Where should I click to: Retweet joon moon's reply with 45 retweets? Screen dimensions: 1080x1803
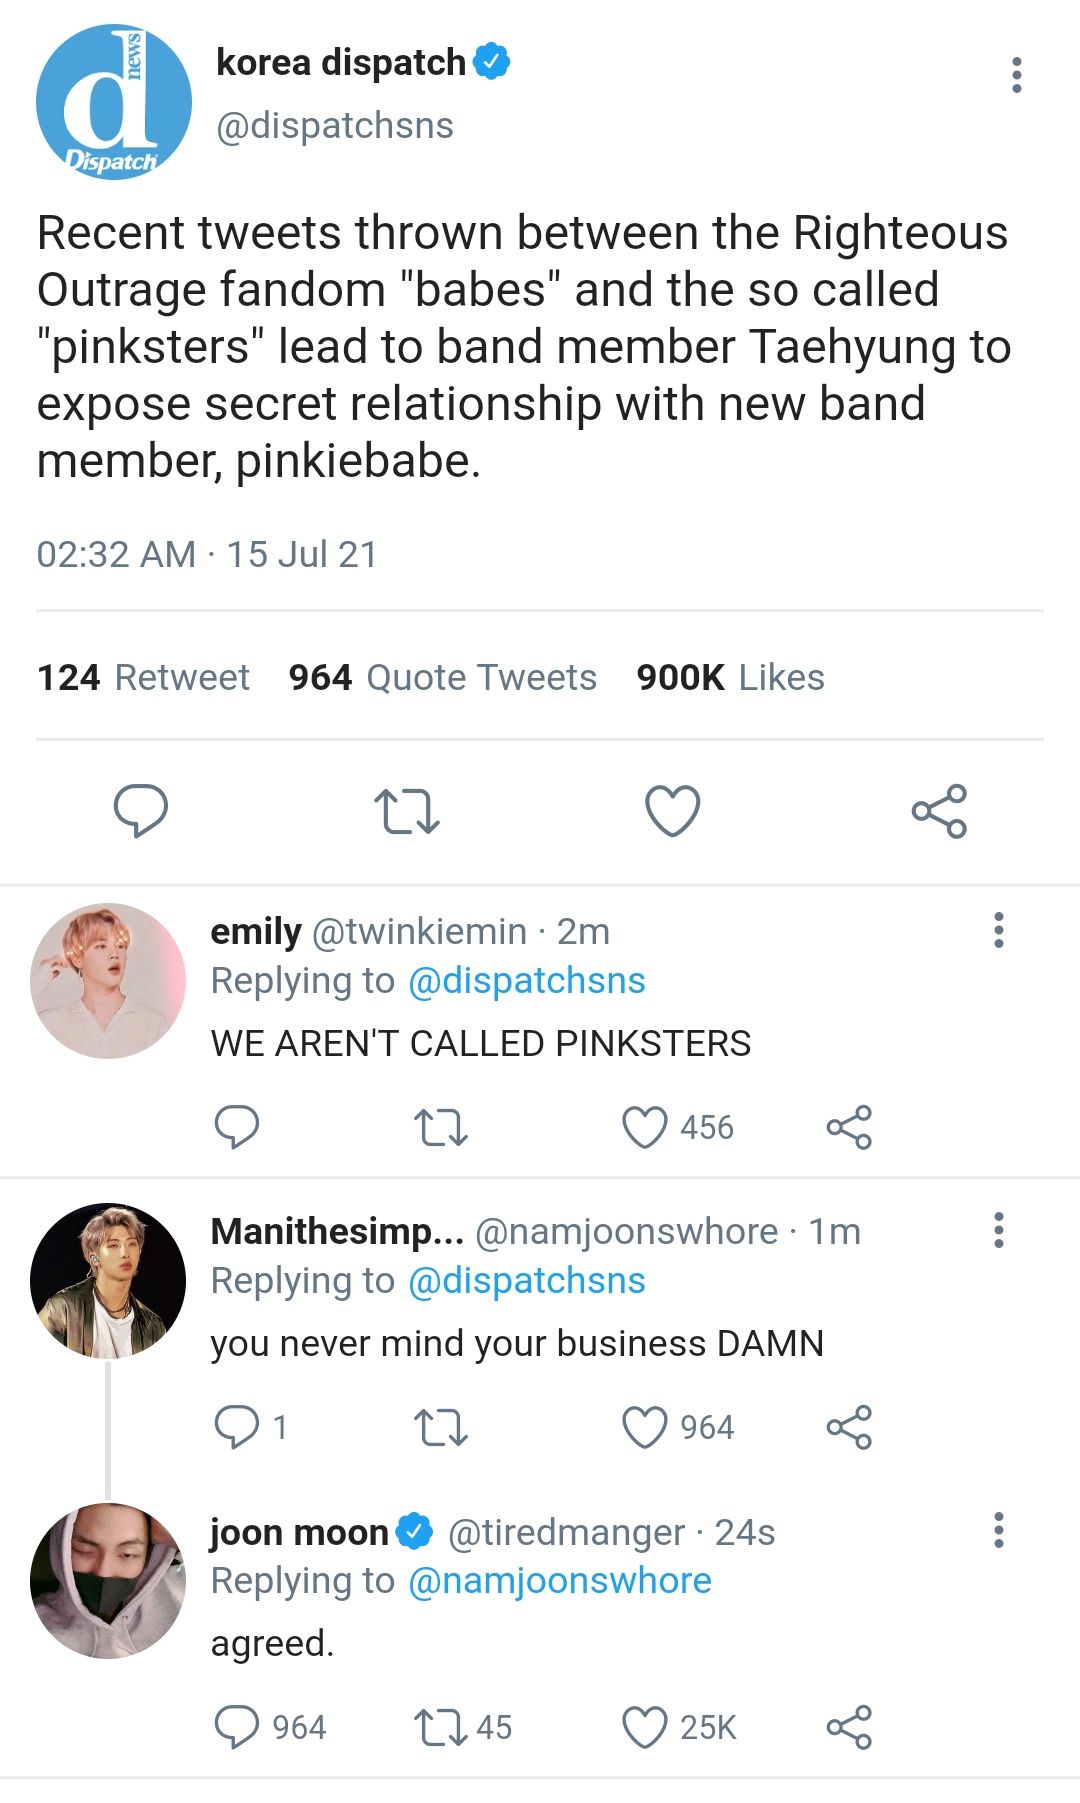click(463, 1727)
